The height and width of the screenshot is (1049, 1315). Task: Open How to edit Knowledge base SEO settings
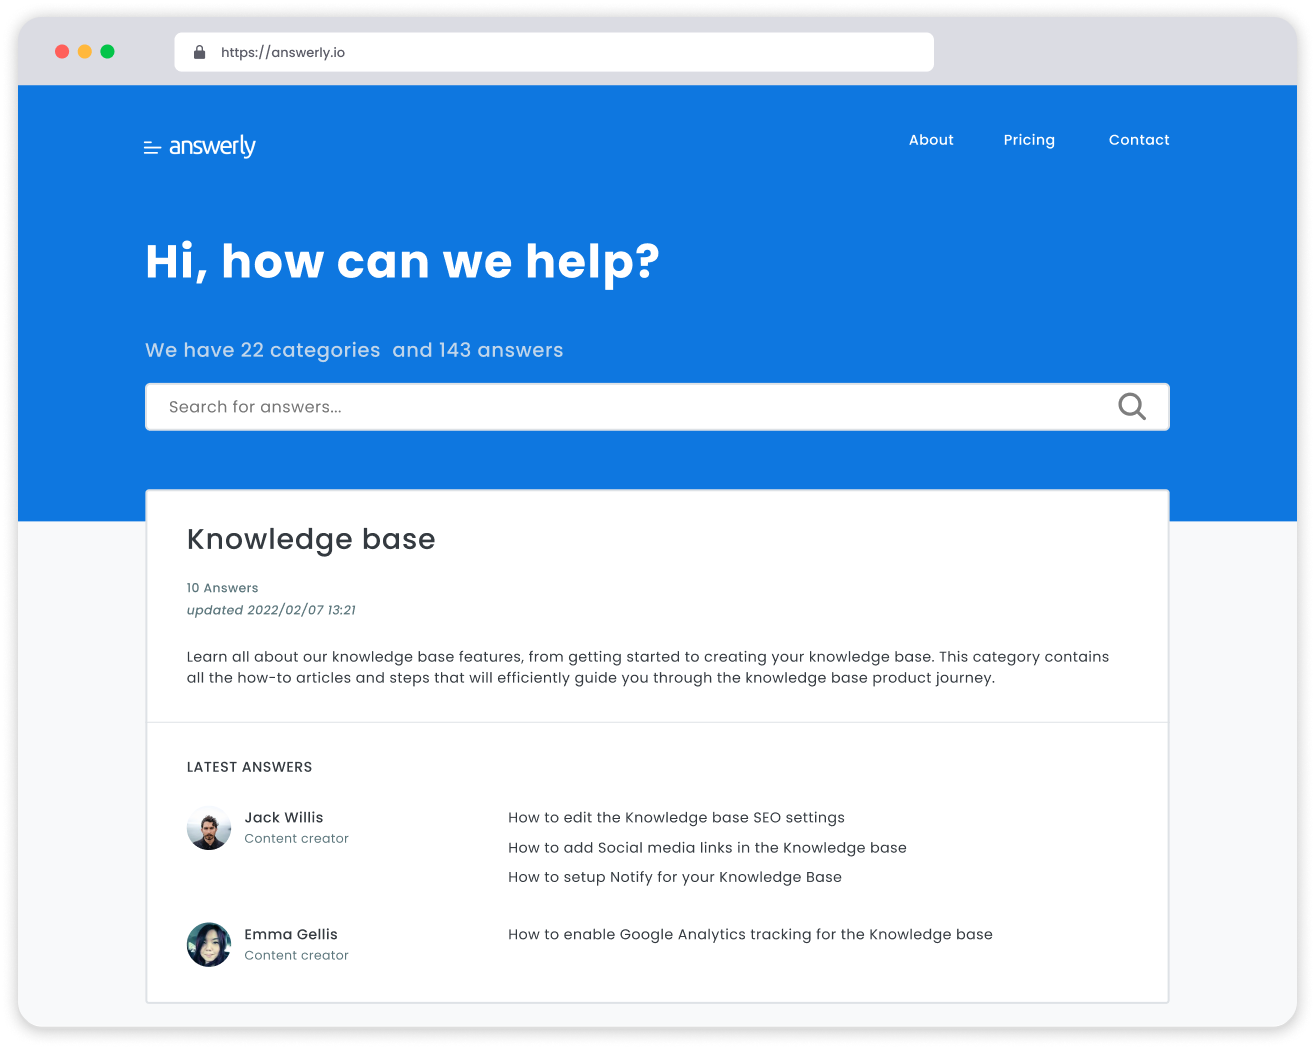(676, 817)
